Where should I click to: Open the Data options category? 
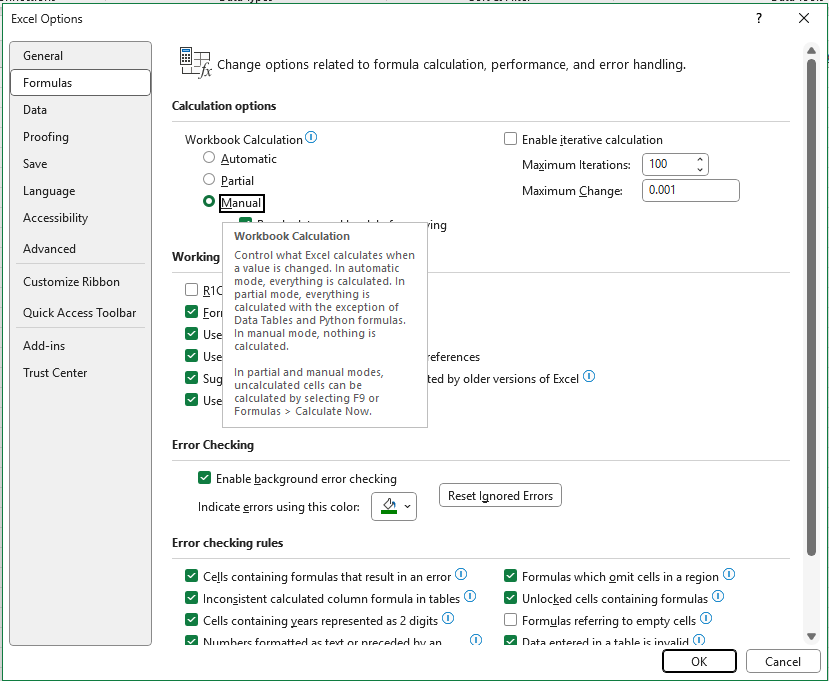coord(80,110)
